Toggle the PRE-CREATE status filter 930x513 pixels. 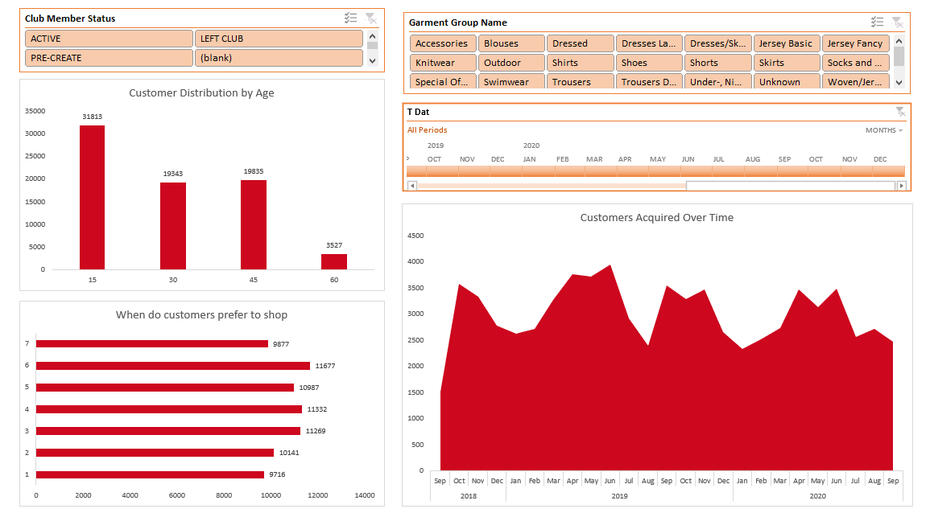click(x=108, y=58)
